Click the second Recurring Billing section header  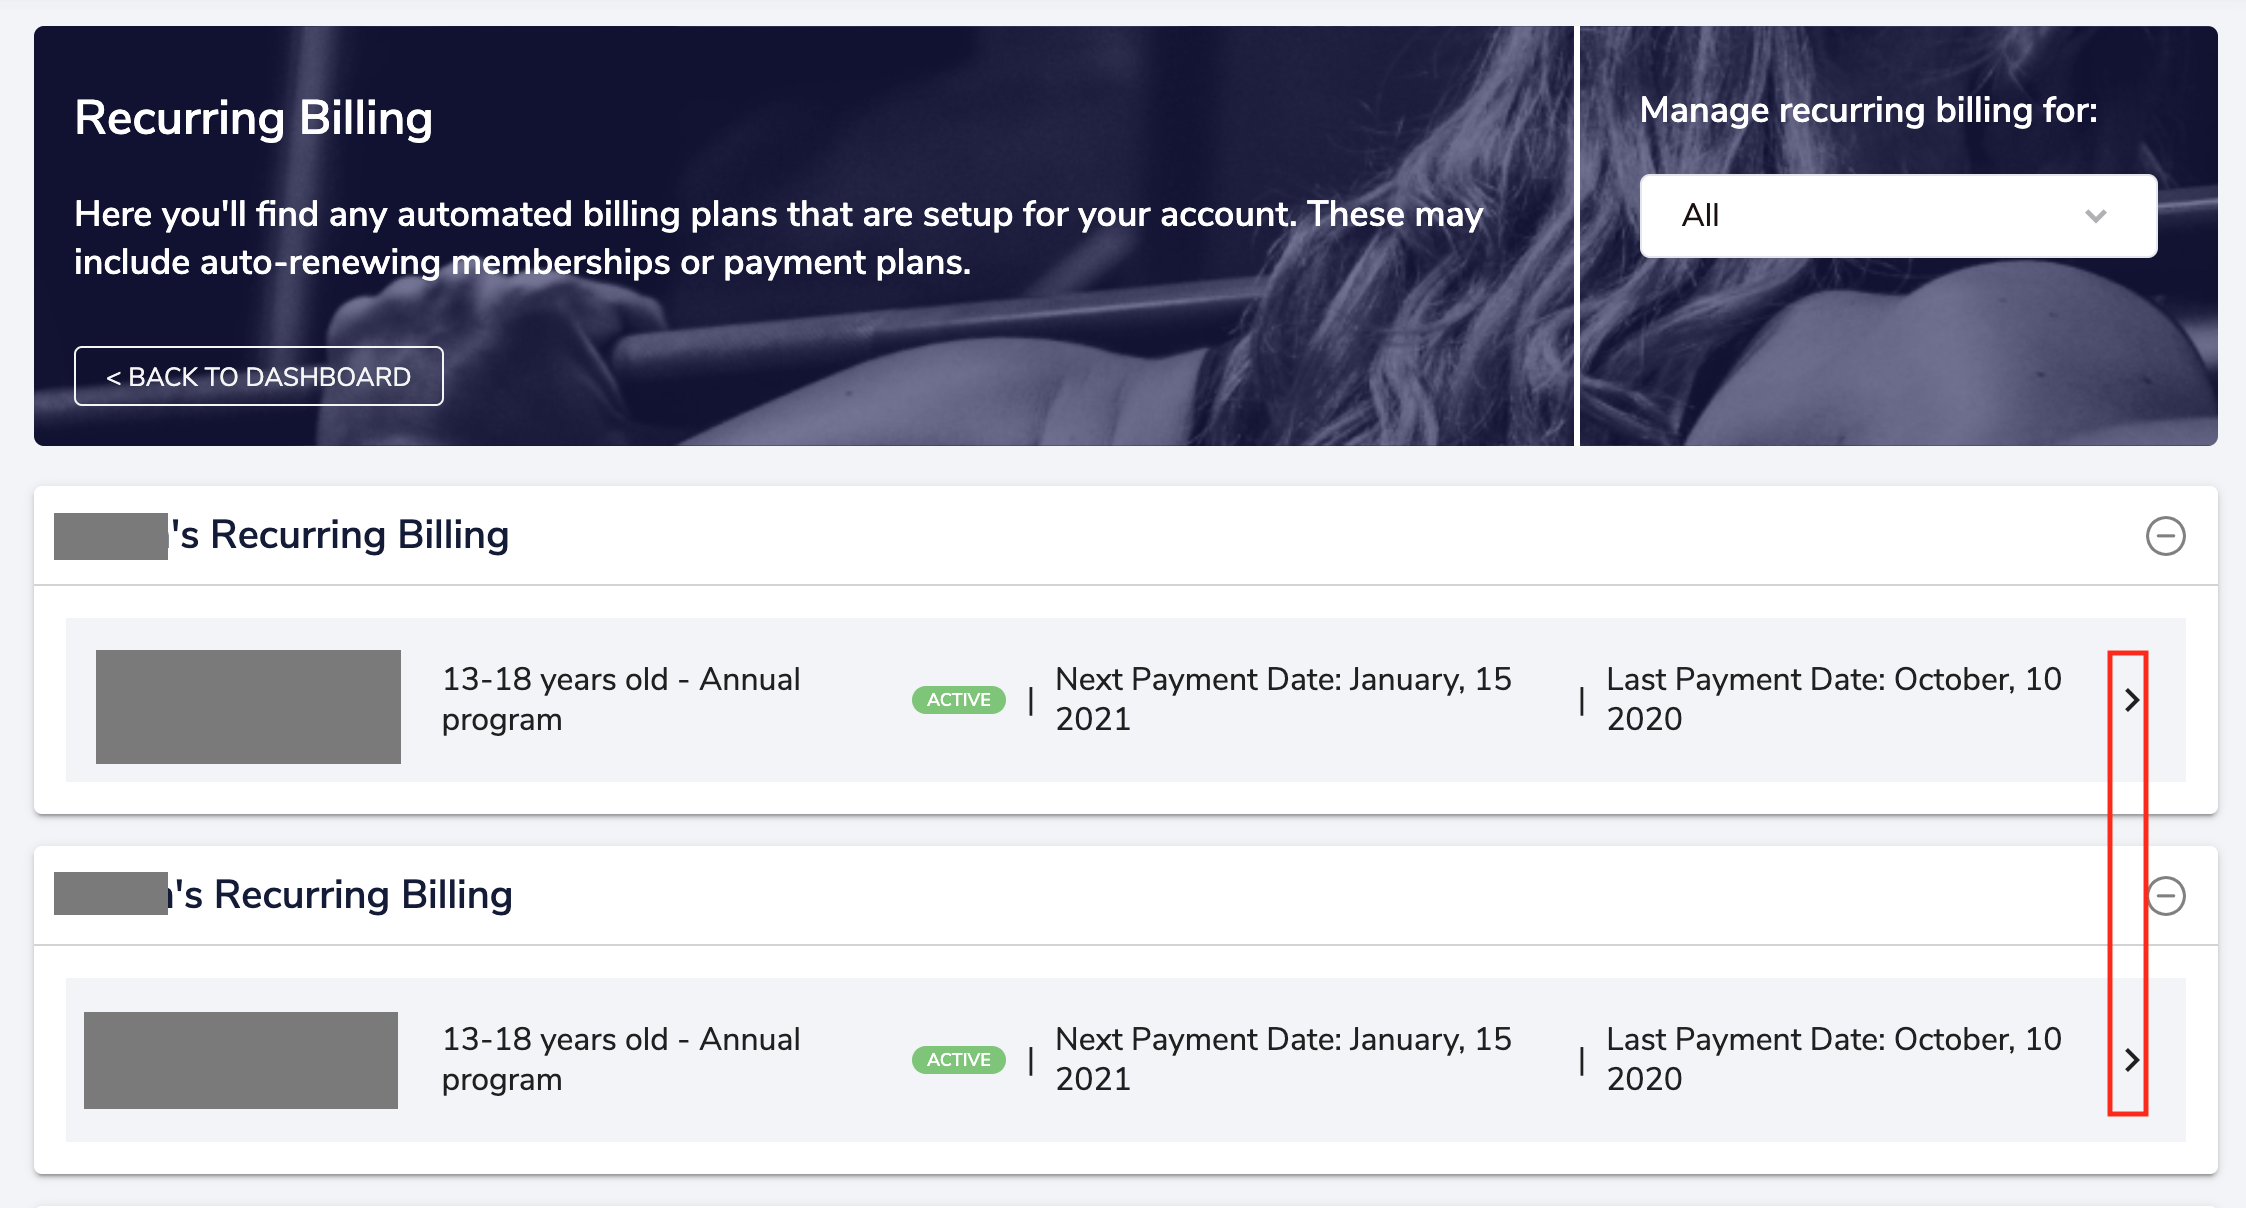click(344, 896)
